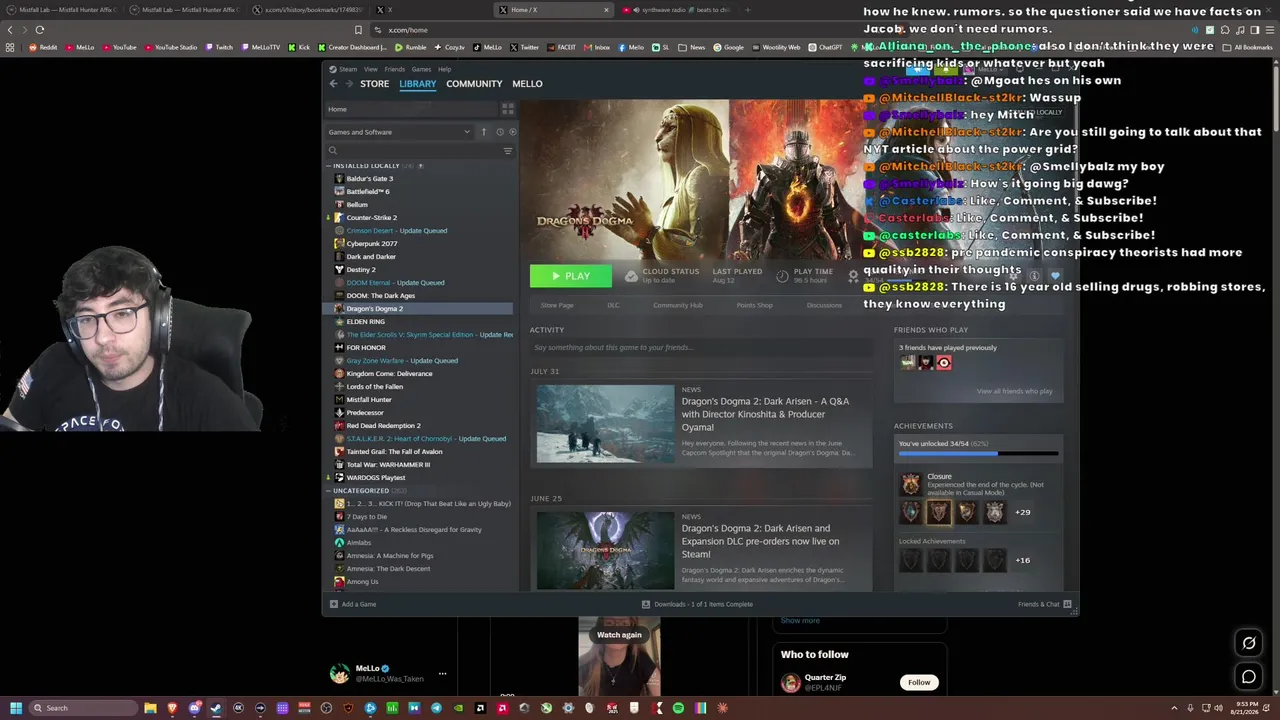Viewport: 1280px width, 720px height.
Task: Bookmark the x.com page in the address bar
Action: coord(358,30)
